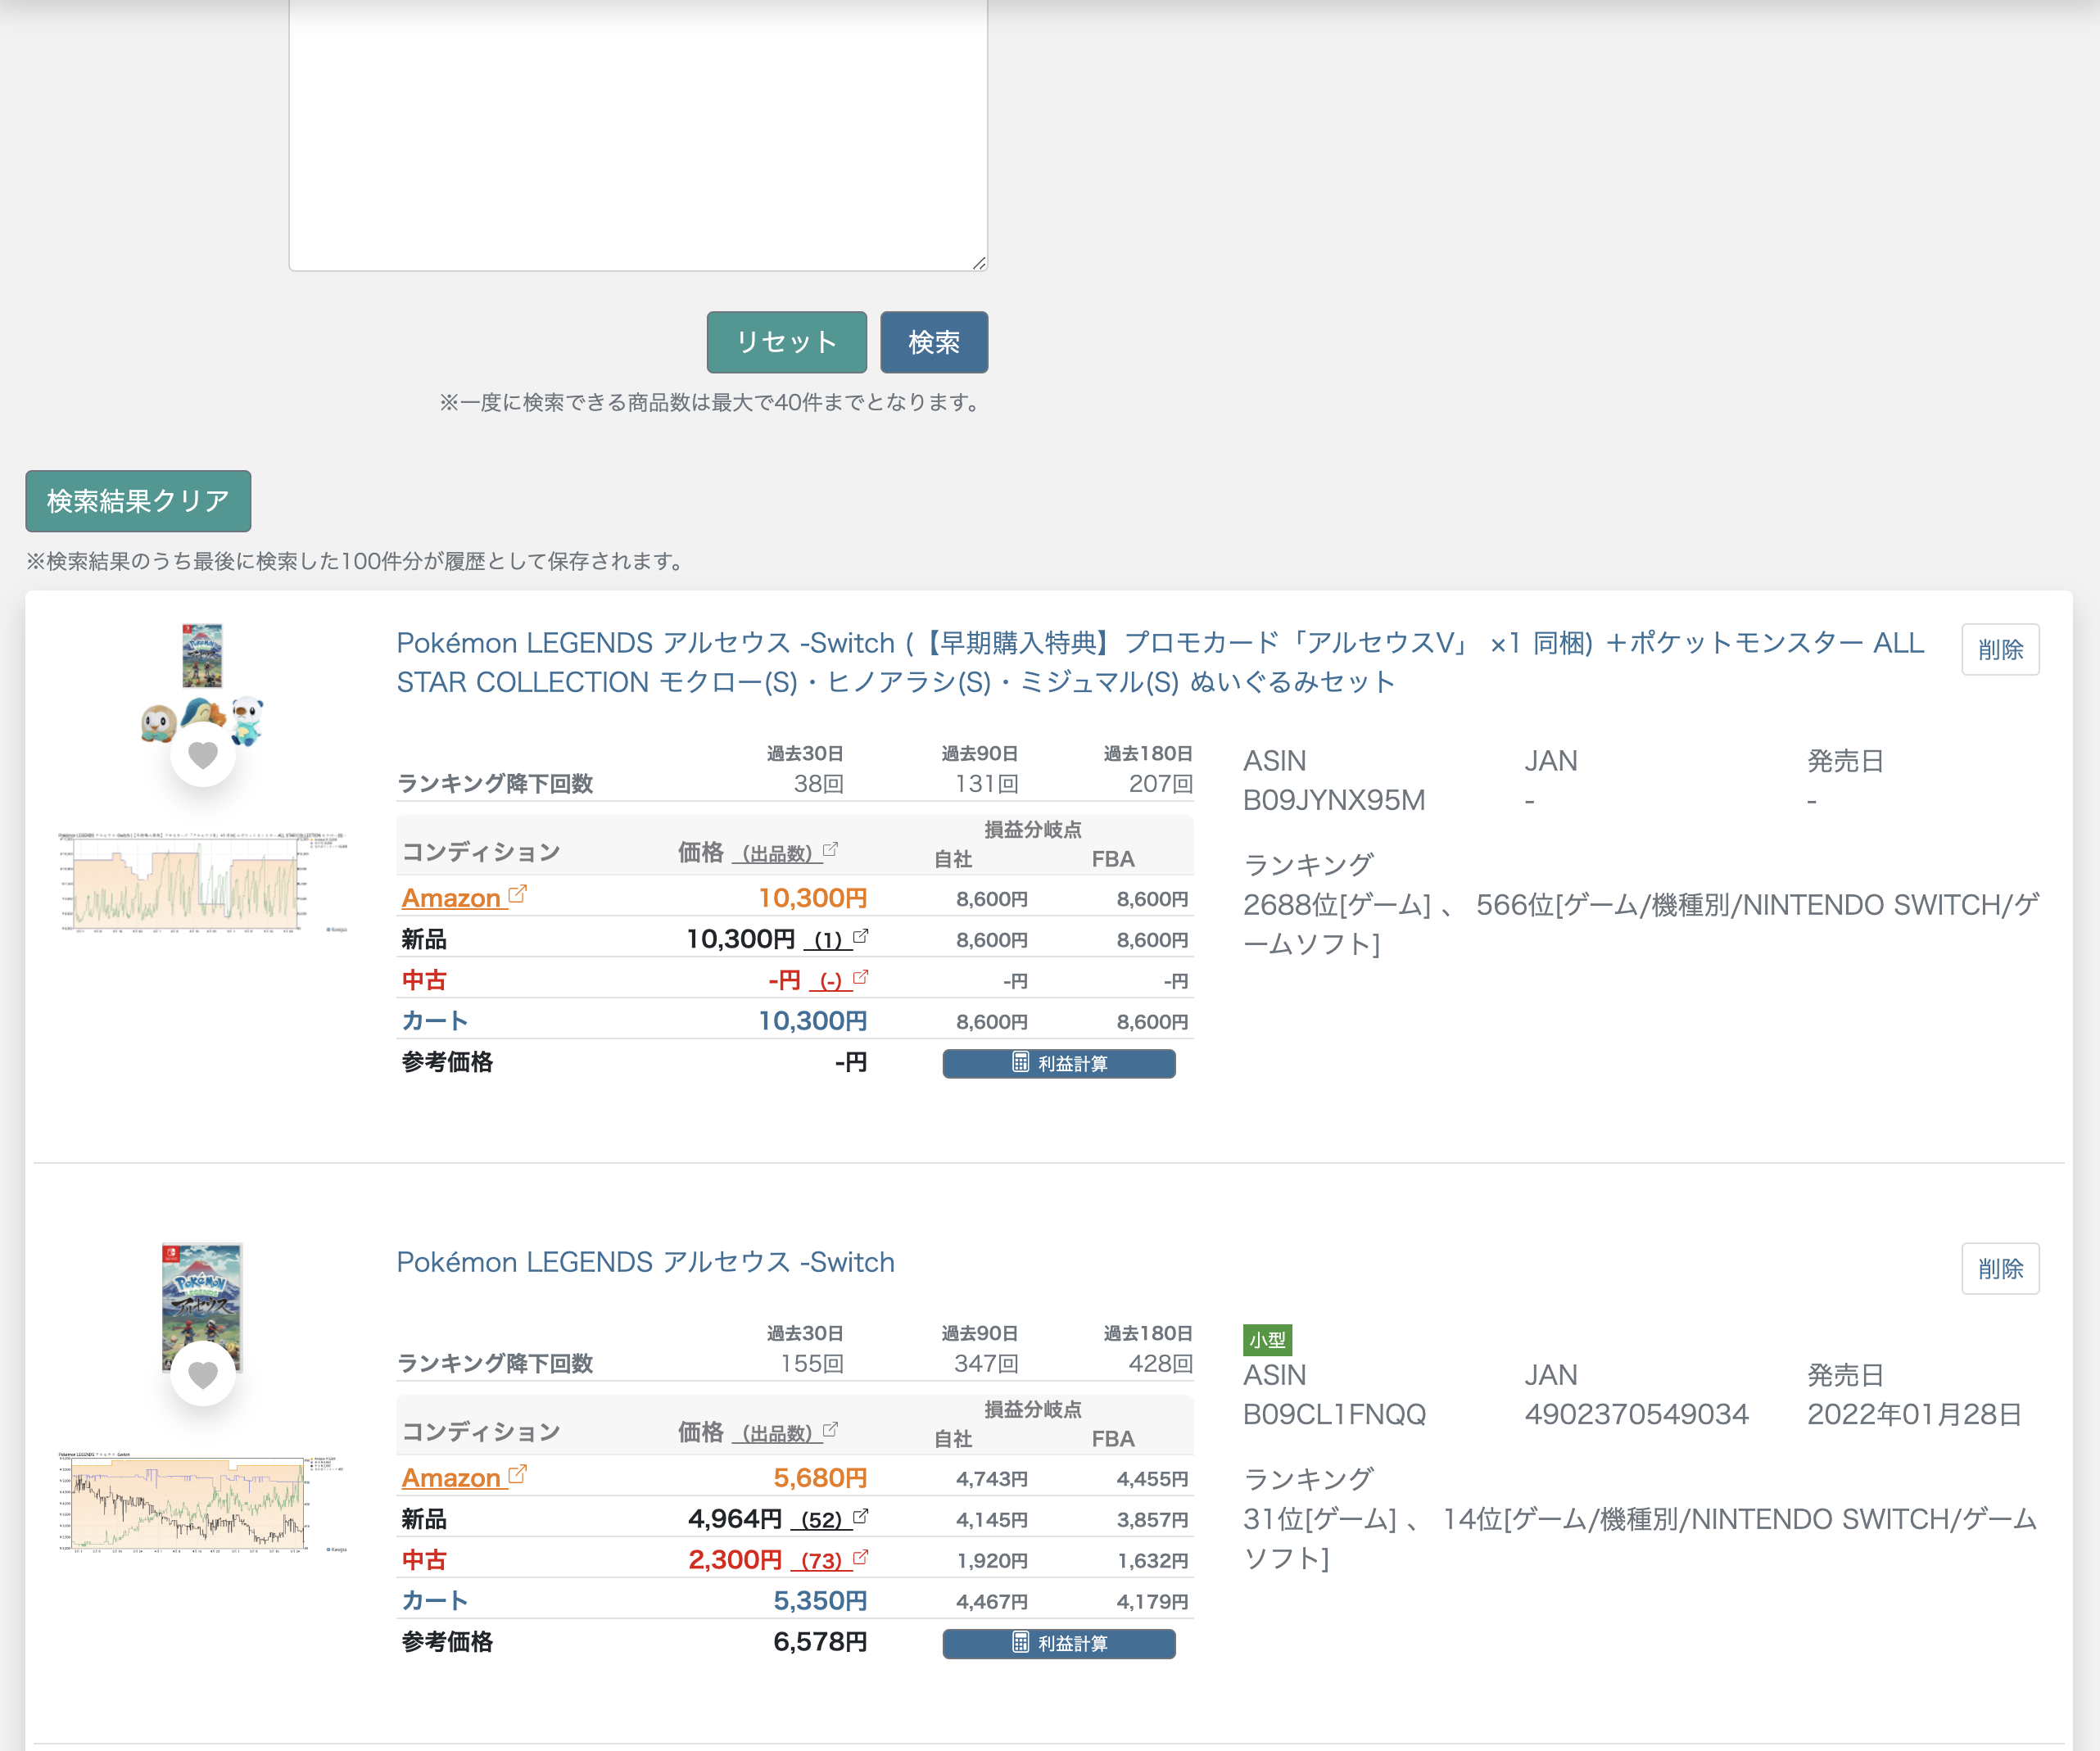Image resolution: width=2100 pixels, height=1751 pixels.
Task: Open used-condition (-) seller count link
Action: point(830,981)
